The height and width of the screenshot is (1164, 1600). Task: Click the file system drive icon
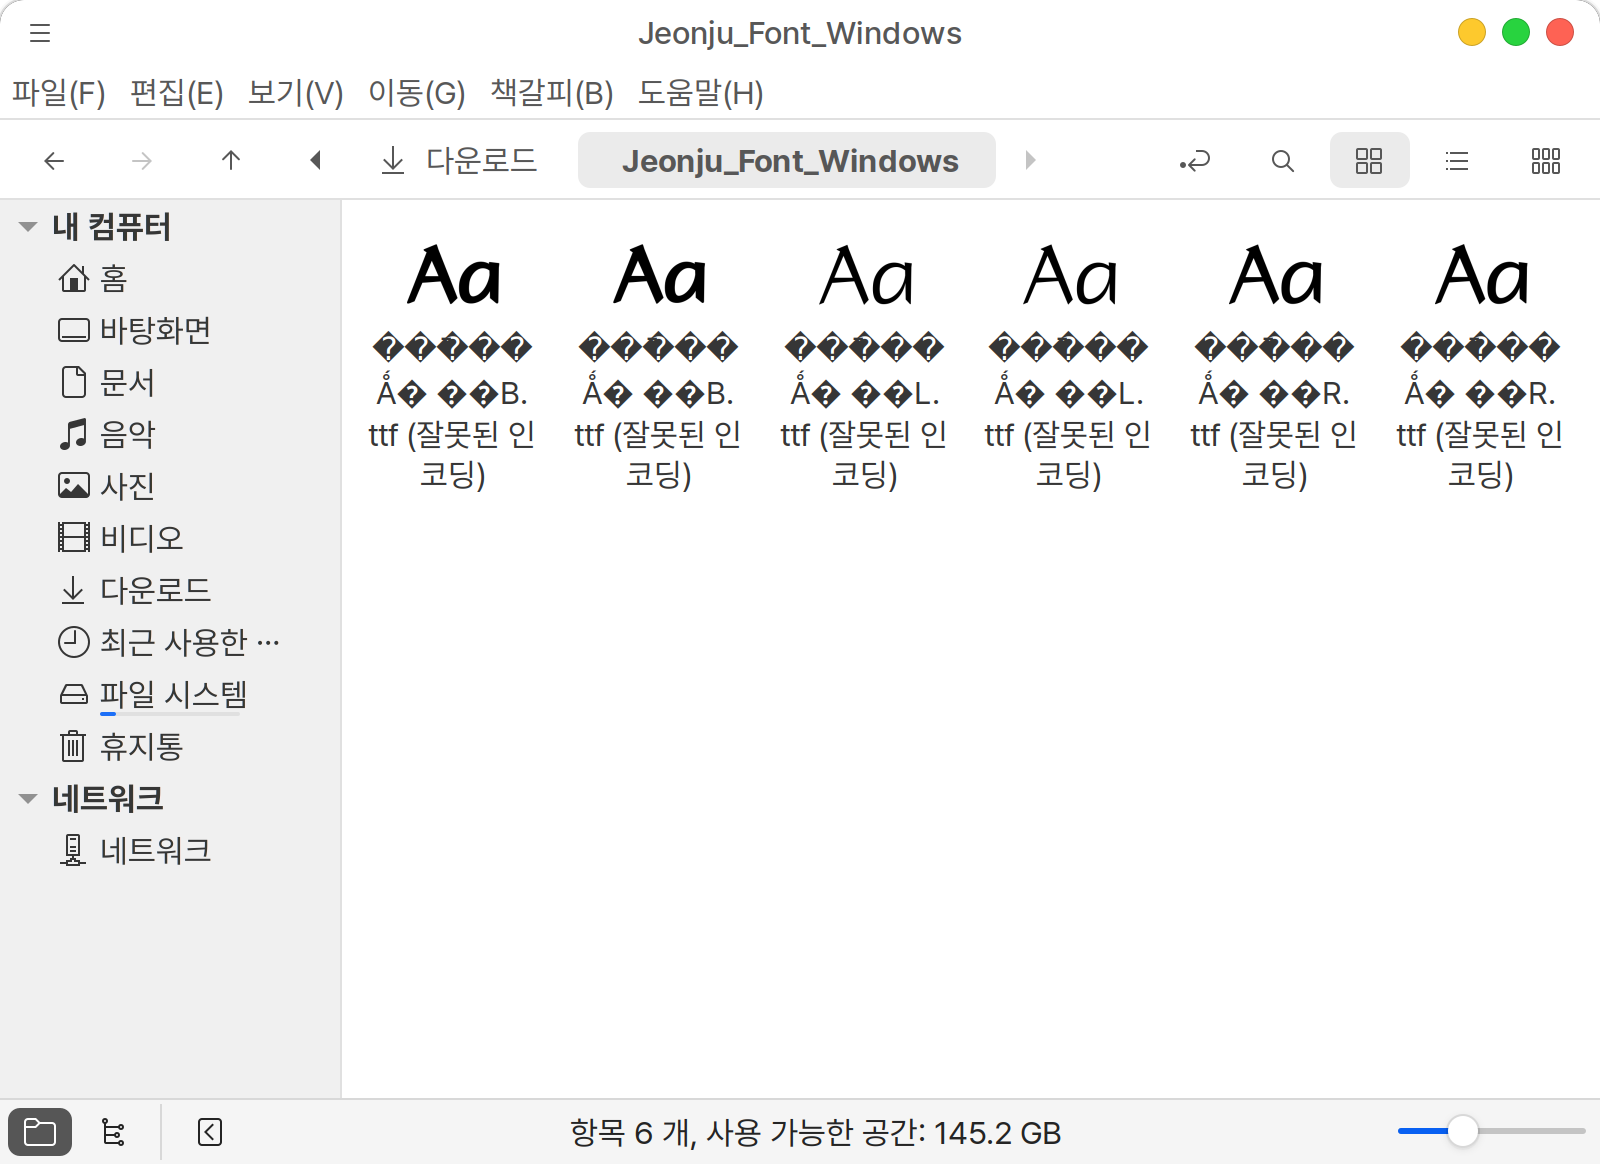click(x=73, y=694)
